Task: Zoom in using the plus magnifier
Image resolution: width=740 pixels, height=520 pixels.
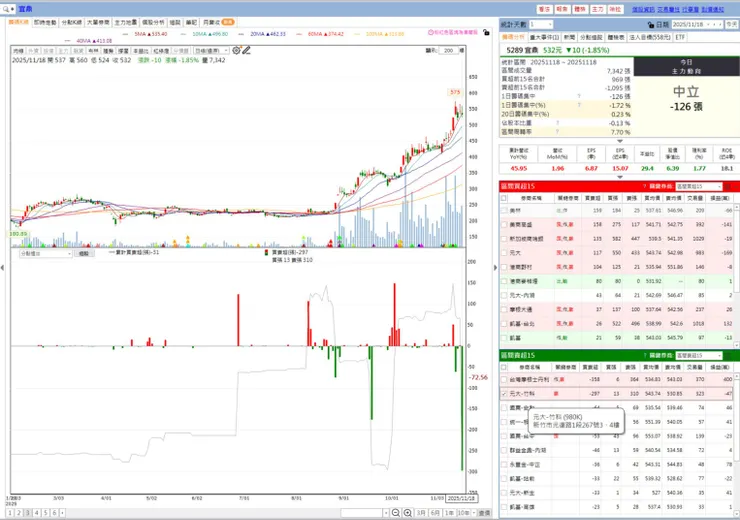Action: (x=408, y=513)
